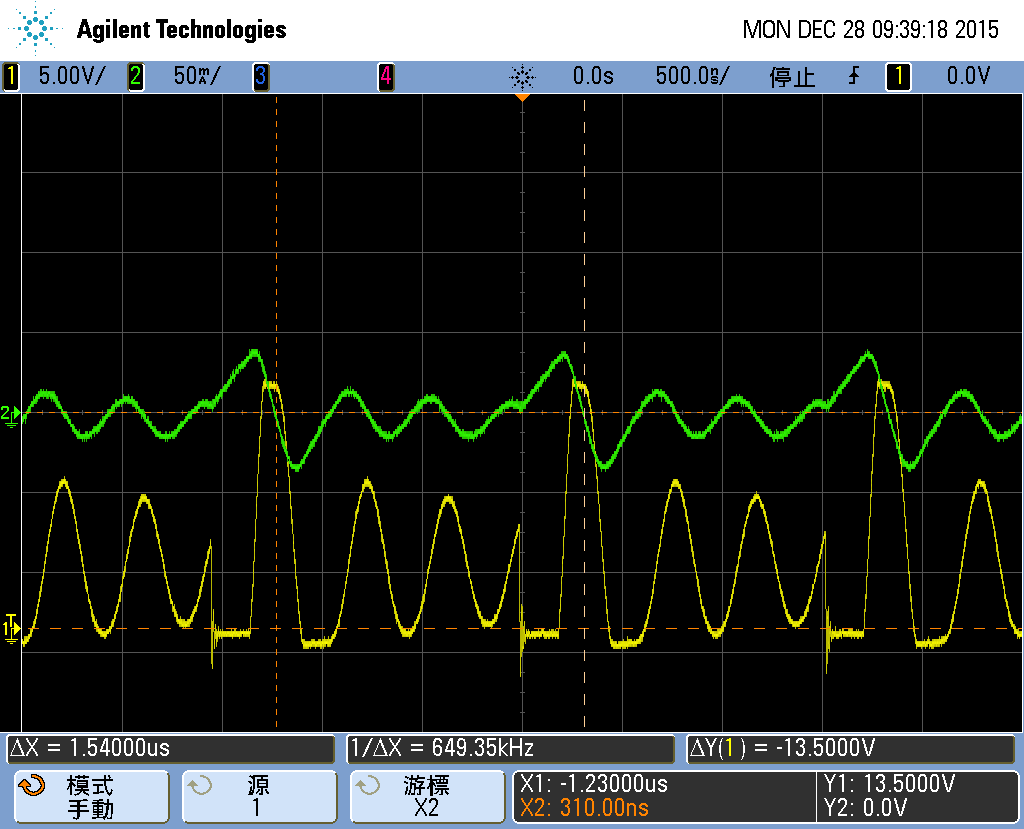The image size is (1024, 829).
Task: Select the X1 -1.23000us cursor readout
Action: coord(594,783)
